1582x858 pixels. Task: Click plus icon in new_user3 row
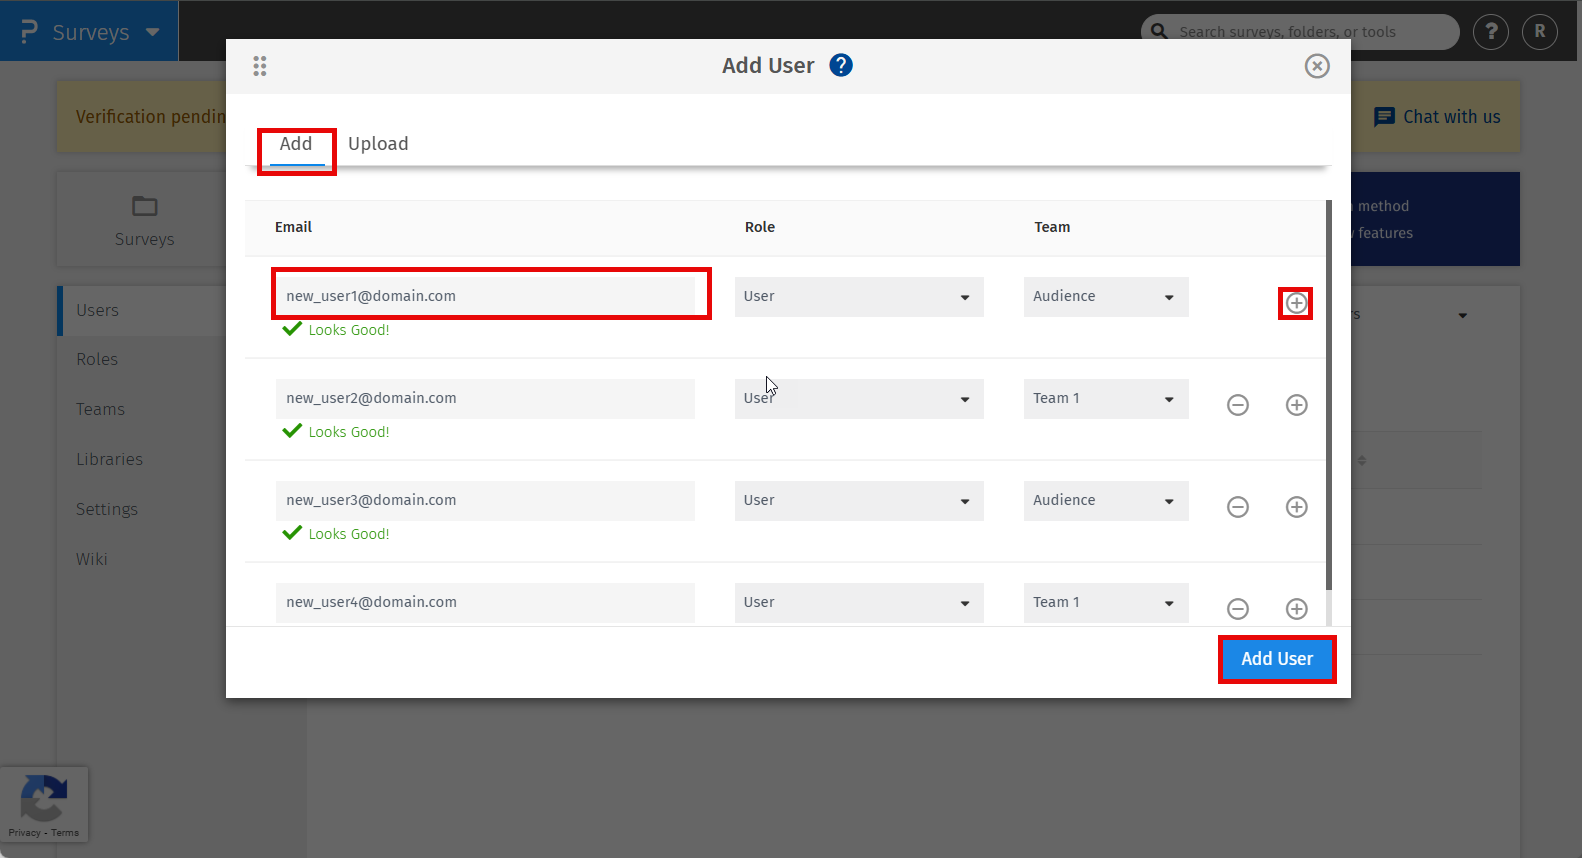pos(1296,507)
